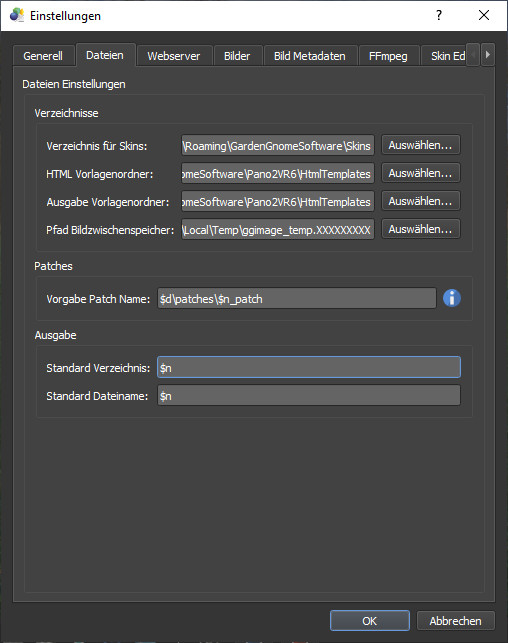This screenshot has height=643, width=508.
Task: Confirm settings with the OK button
Action: (x=369, y=620)
